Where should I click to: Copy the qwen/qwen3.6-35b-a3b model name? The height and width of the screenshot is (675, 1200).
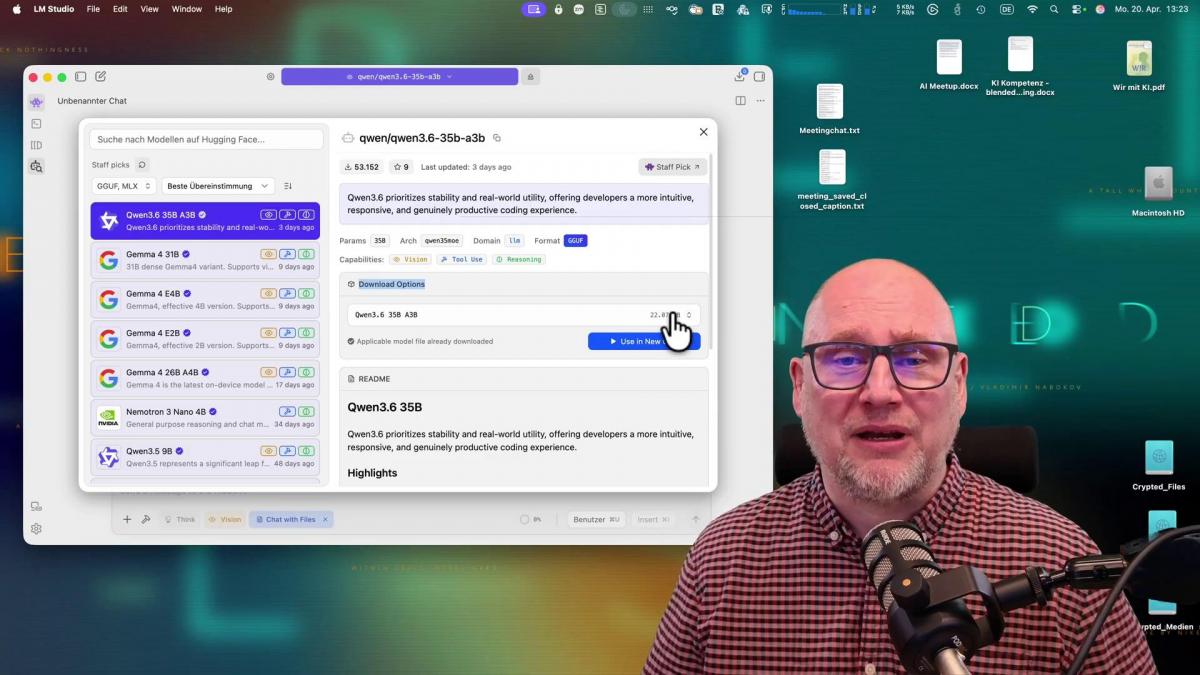[x=497, y=138]
